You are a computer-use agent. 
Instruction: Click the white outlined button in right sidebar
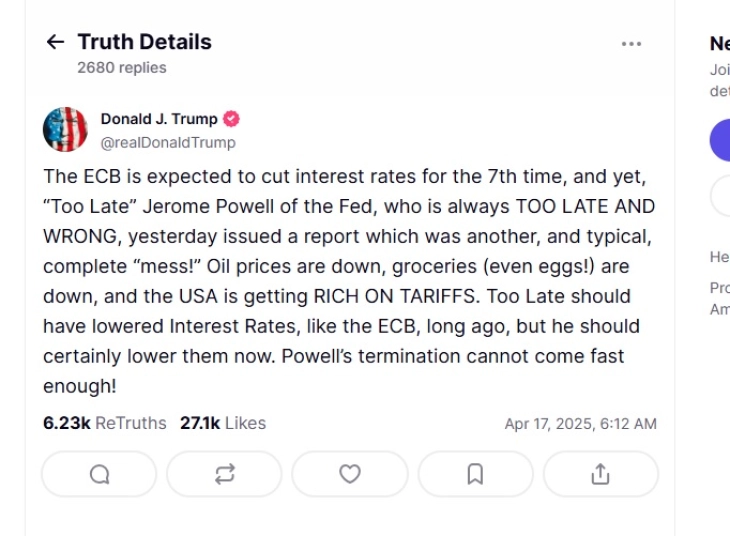coord(720,196)
